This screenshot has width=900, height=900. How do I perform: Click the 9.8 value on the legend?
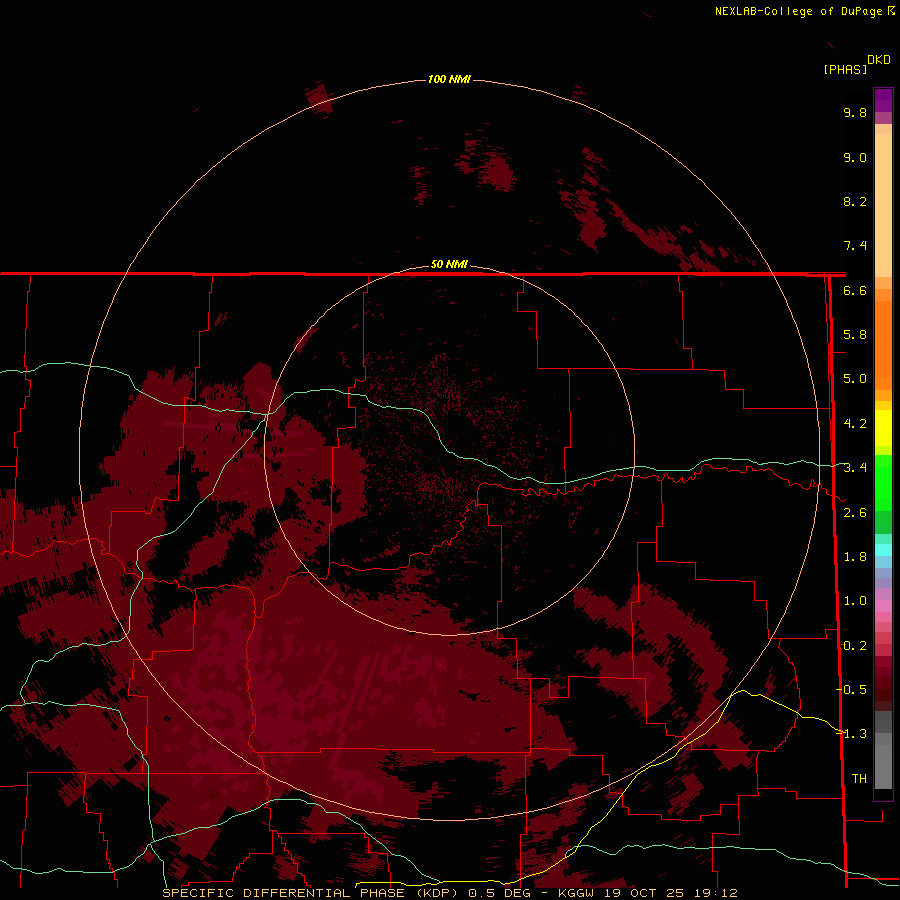(855, 112)
